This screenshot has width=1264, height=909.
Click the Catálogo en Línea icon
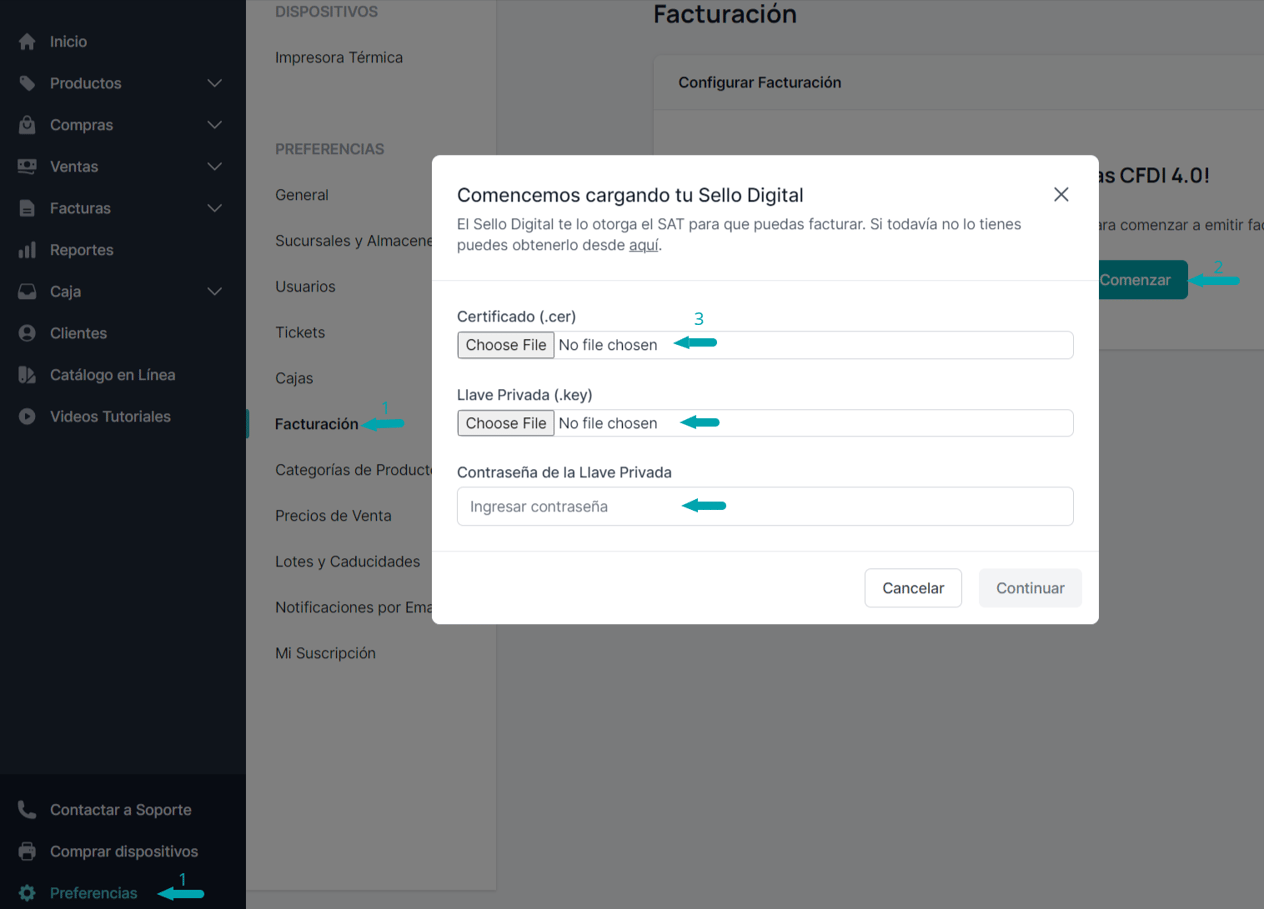click(25, 374)
